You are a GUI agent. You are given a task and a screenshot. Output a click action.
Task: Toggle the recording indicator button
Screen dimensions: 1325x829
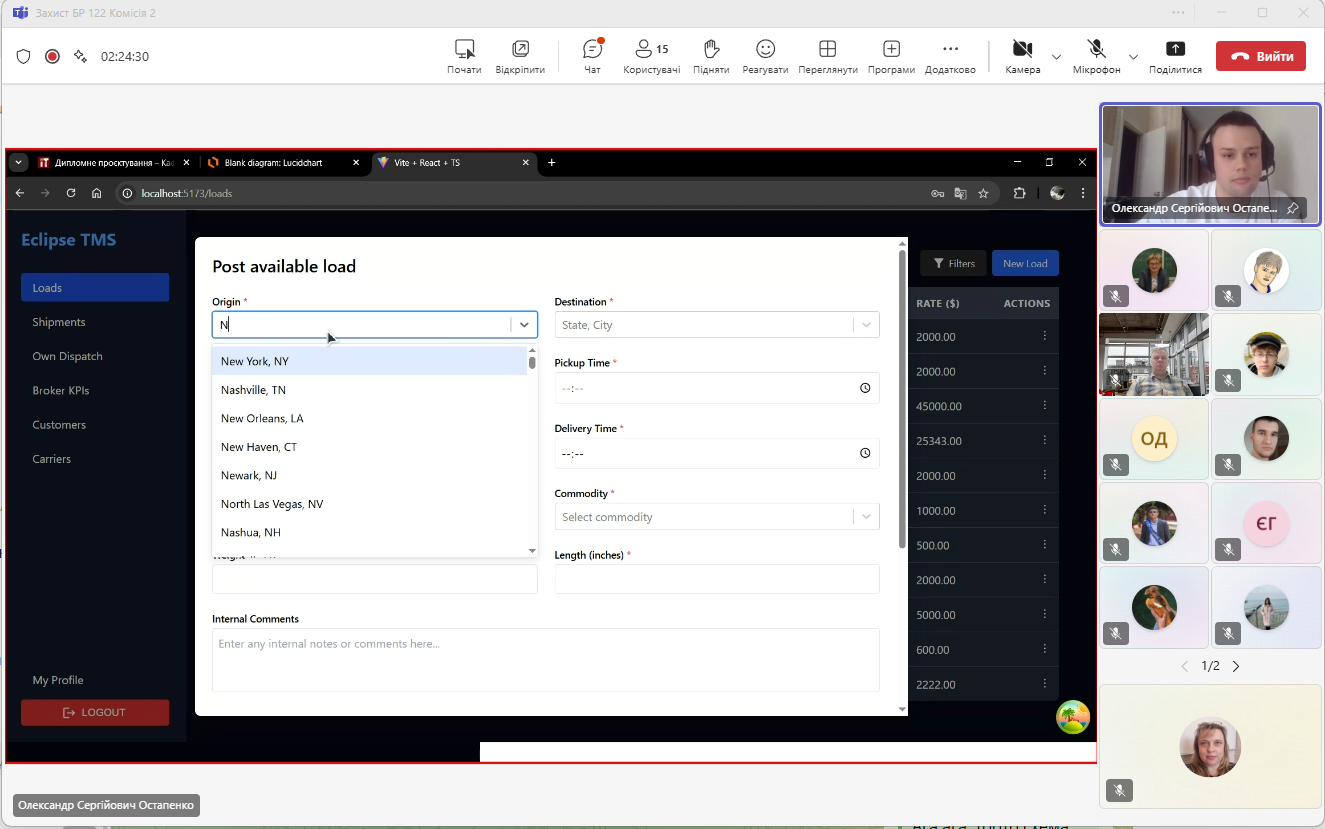(52, 57)
